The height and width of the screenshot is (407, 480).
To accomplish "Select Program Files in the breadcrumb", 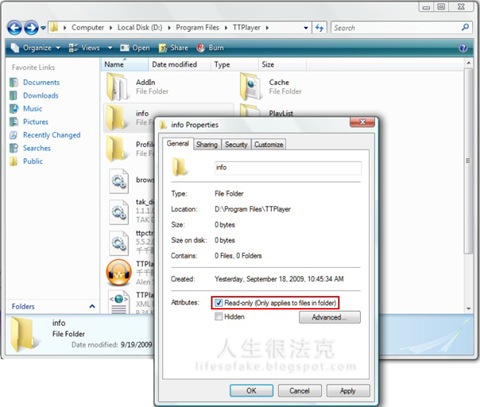I will tap(197, 28).
